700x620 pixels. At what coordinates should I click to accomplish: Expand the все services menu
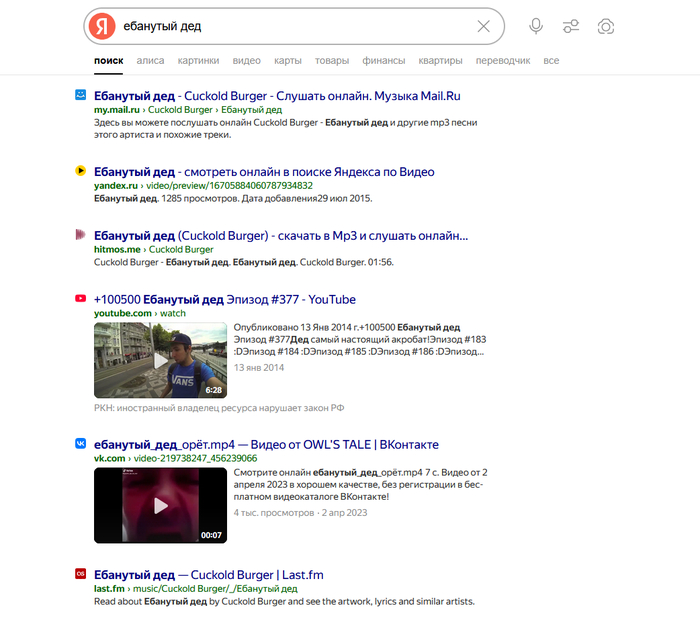pyautogui.click(x=551, y=61)
